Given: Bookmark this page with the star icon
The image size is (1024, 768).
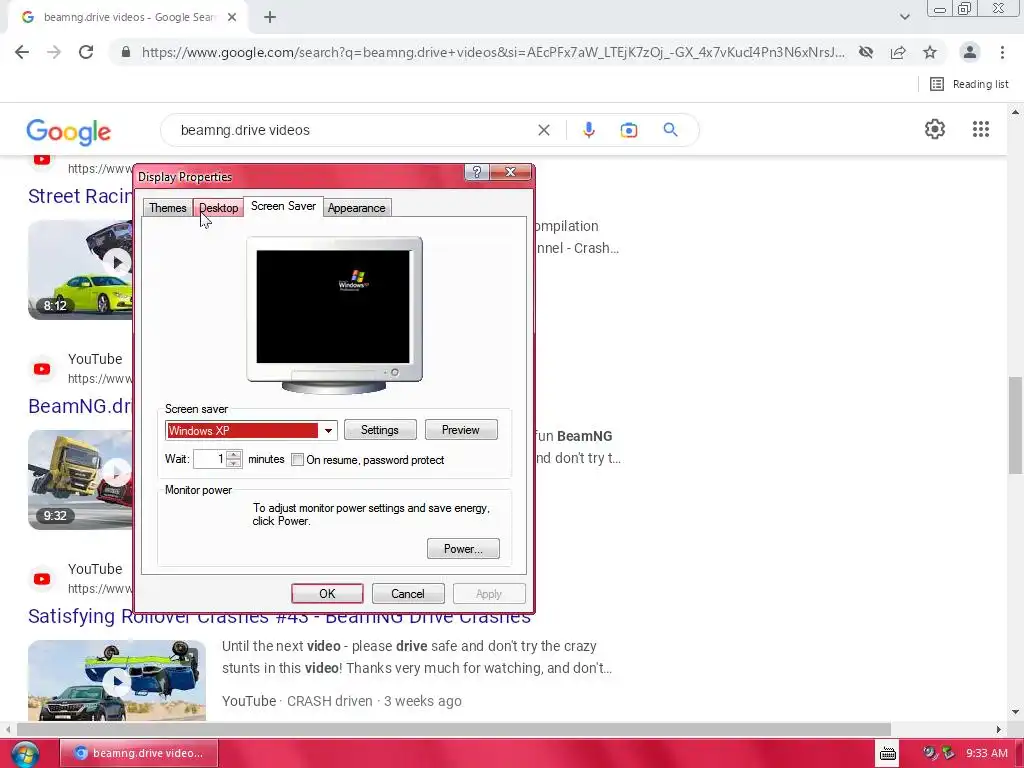Looking at the screenshot, I should pyautogui.click(x=930, y=52).
